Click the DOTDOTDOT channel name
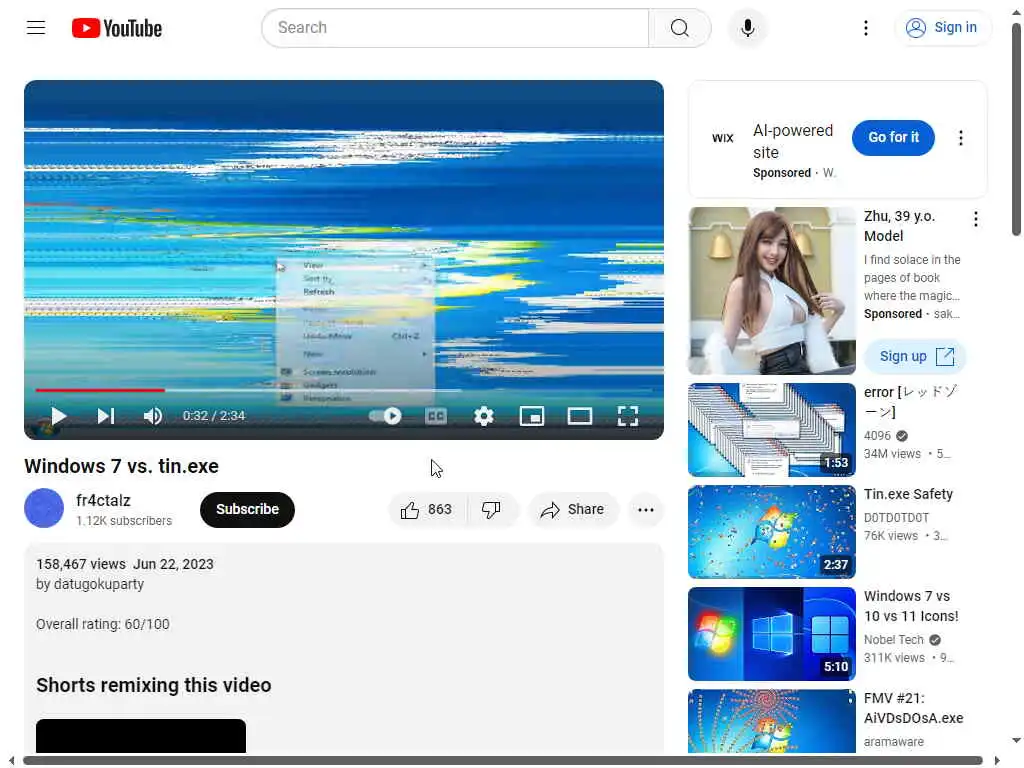Viewport: 1024px width, 768px height. click(896, 517)
